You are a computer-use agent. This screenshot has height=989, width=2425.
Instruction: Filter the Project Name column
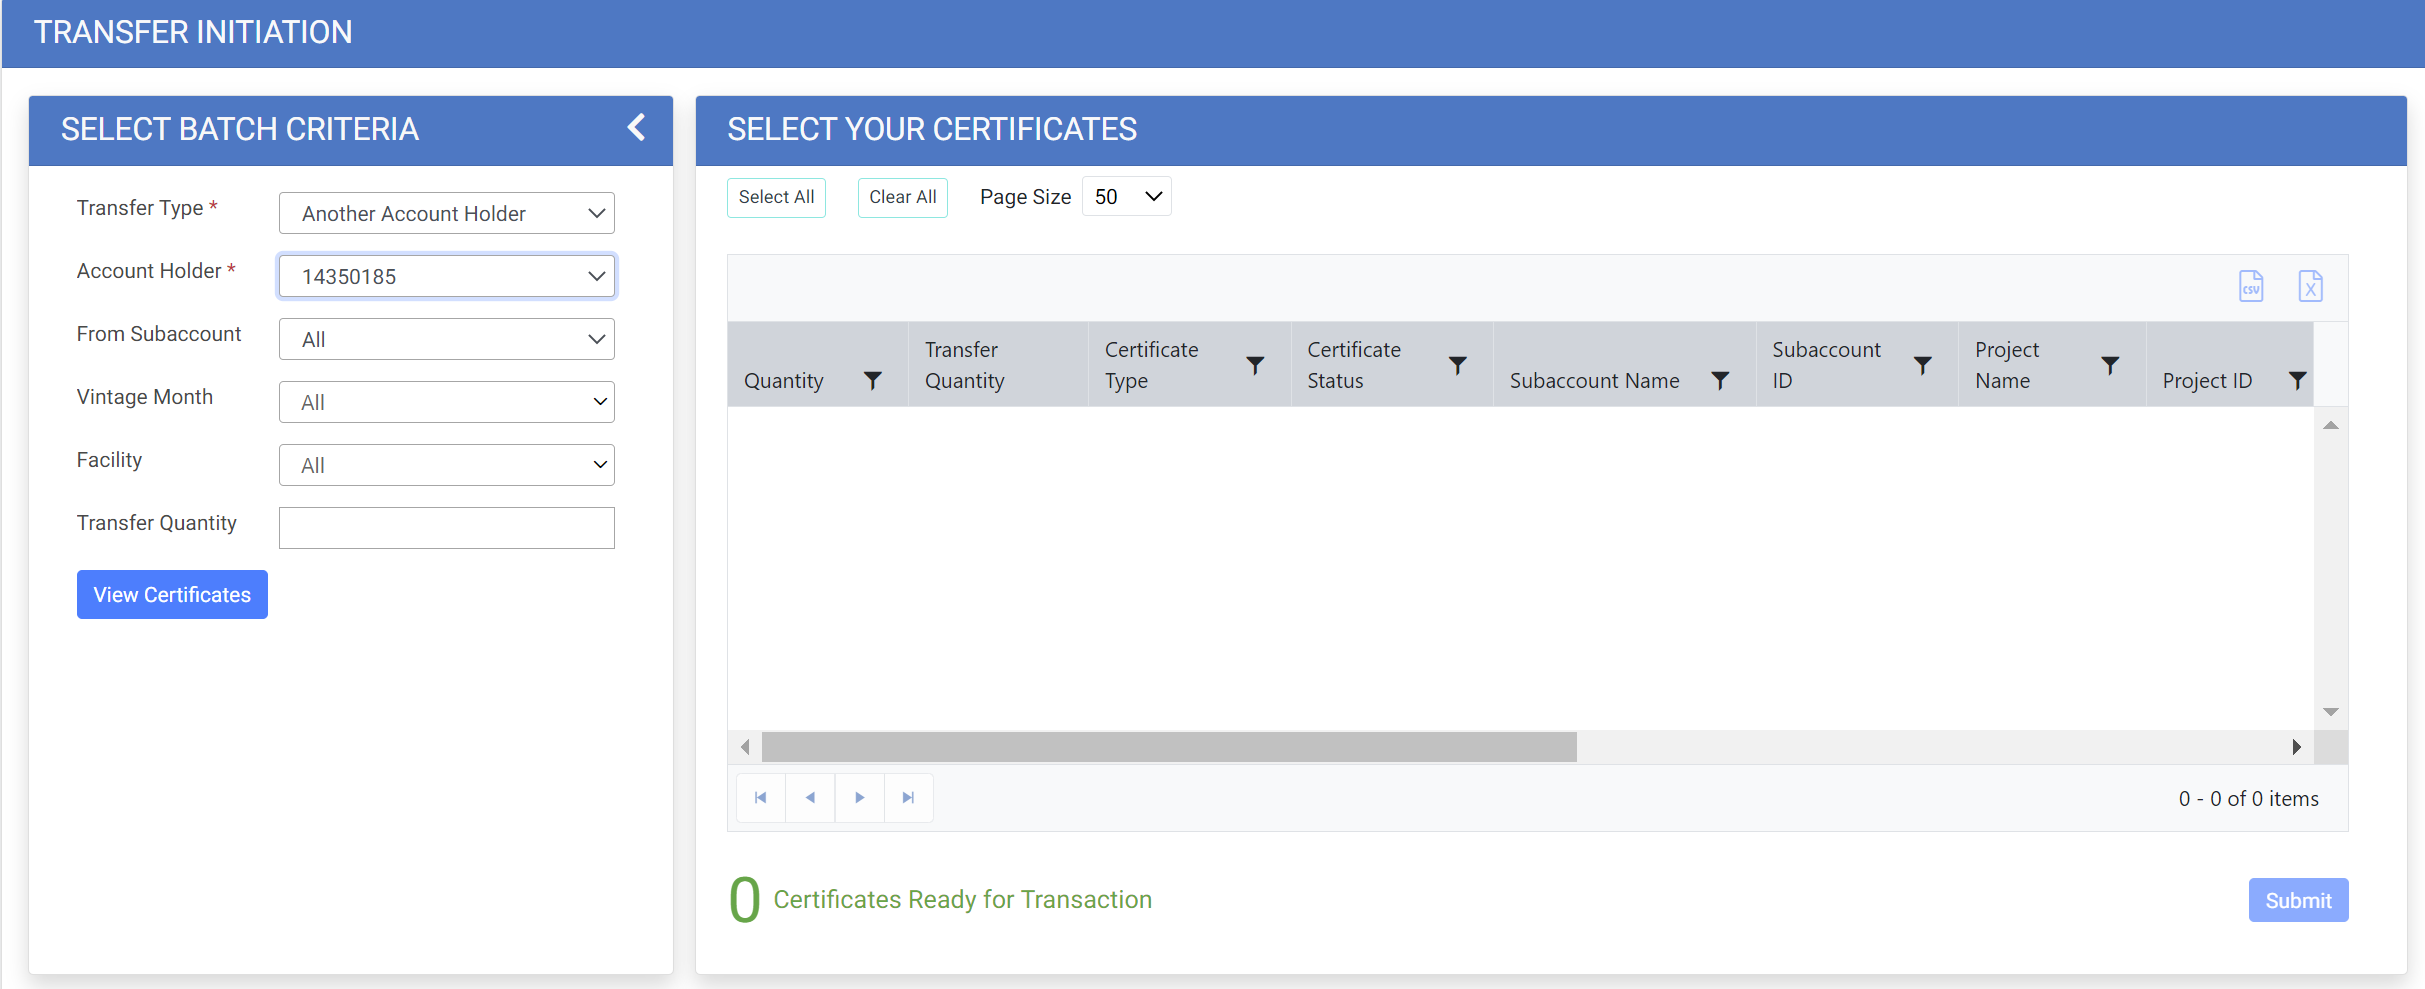tap(2109, 365)
